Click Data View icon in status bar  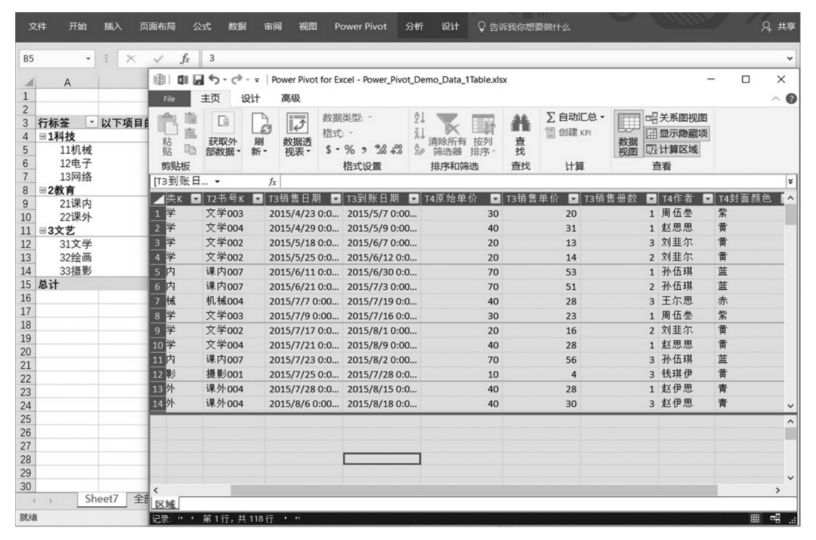coord(755,518)
